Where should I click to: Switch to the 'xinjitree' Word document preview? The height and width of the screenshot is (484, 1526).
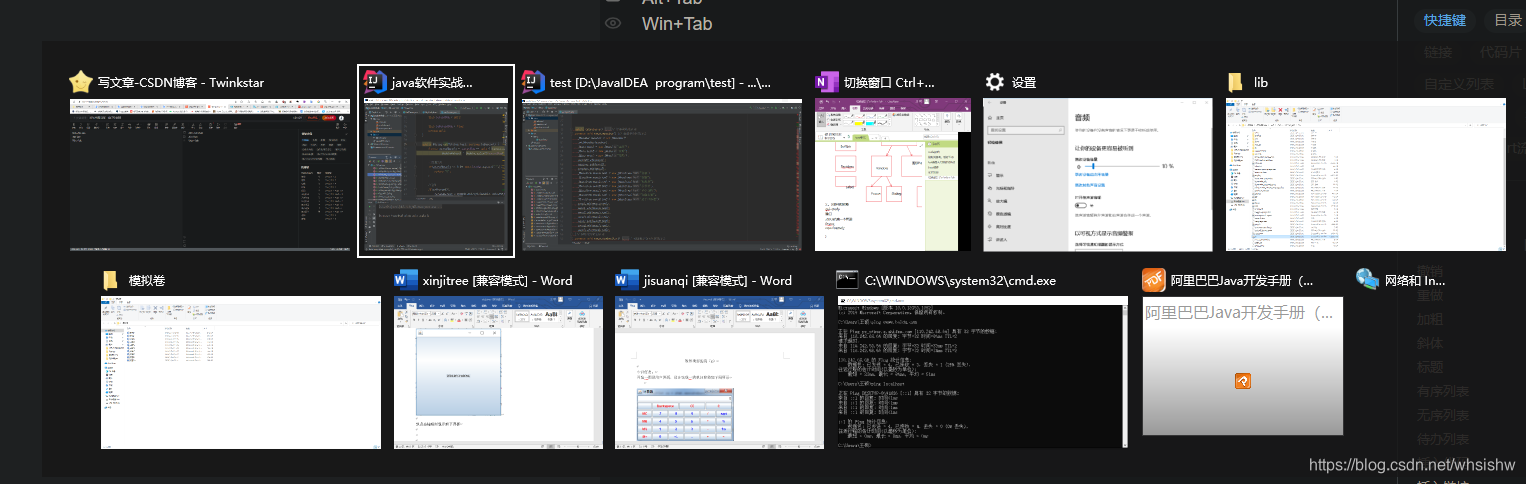tap(498, 372)
